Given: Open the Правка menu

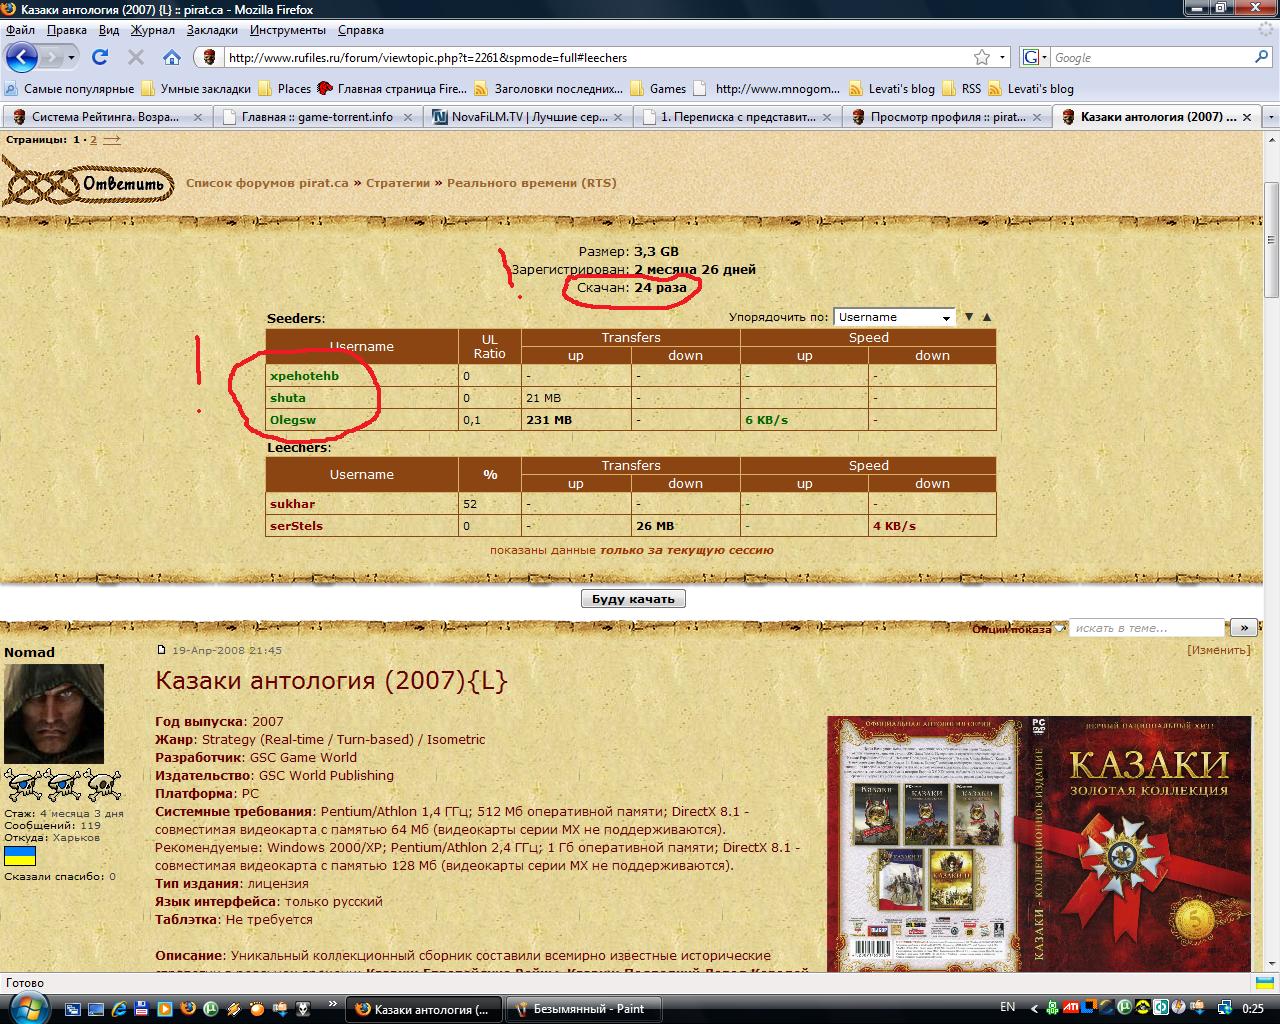Looking at the screenshot, I should [x=67, y=30].
